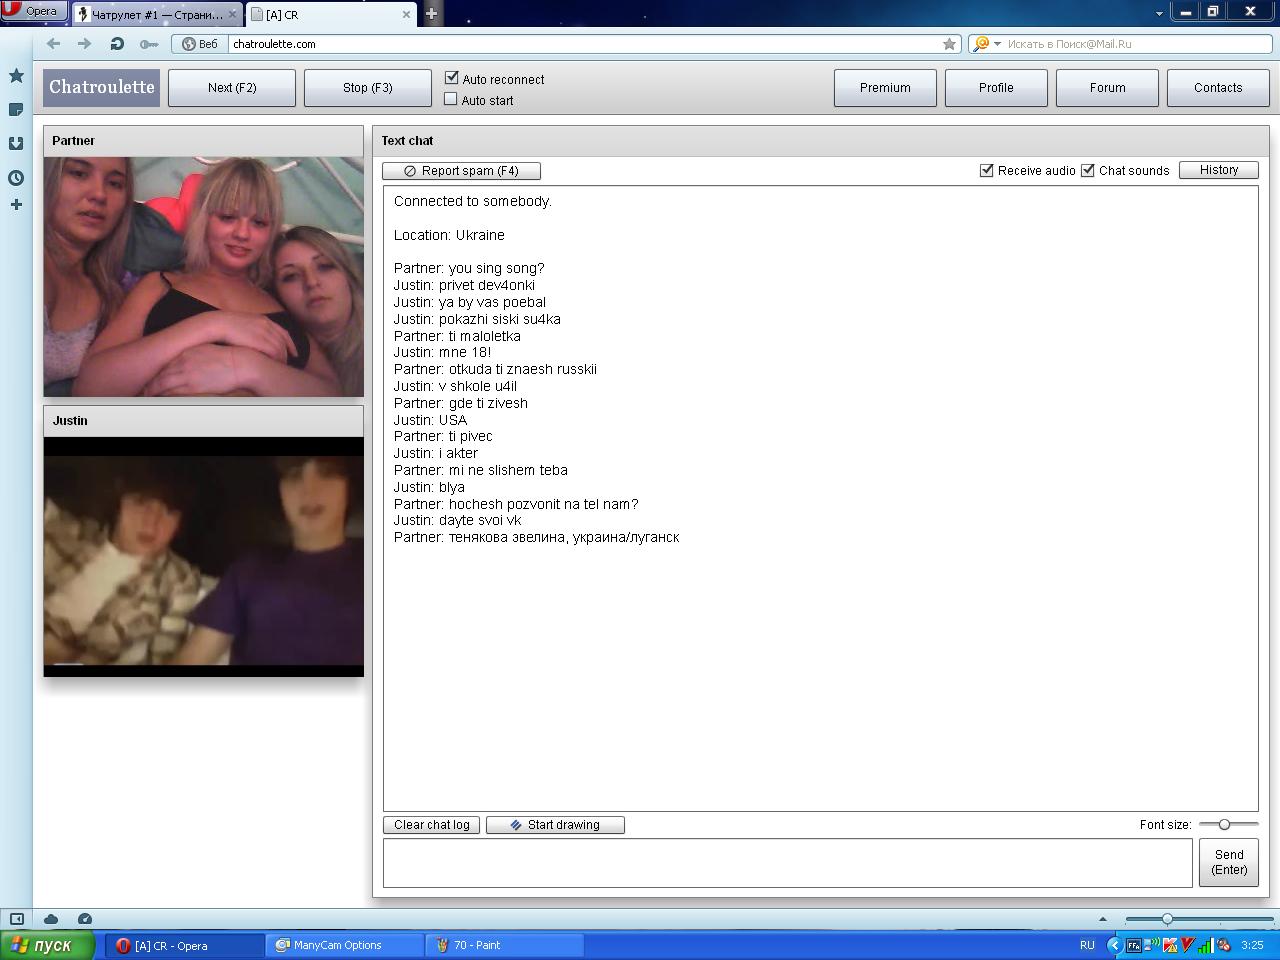
Task: Close the [A] CR tab
Action: point(407,14)
